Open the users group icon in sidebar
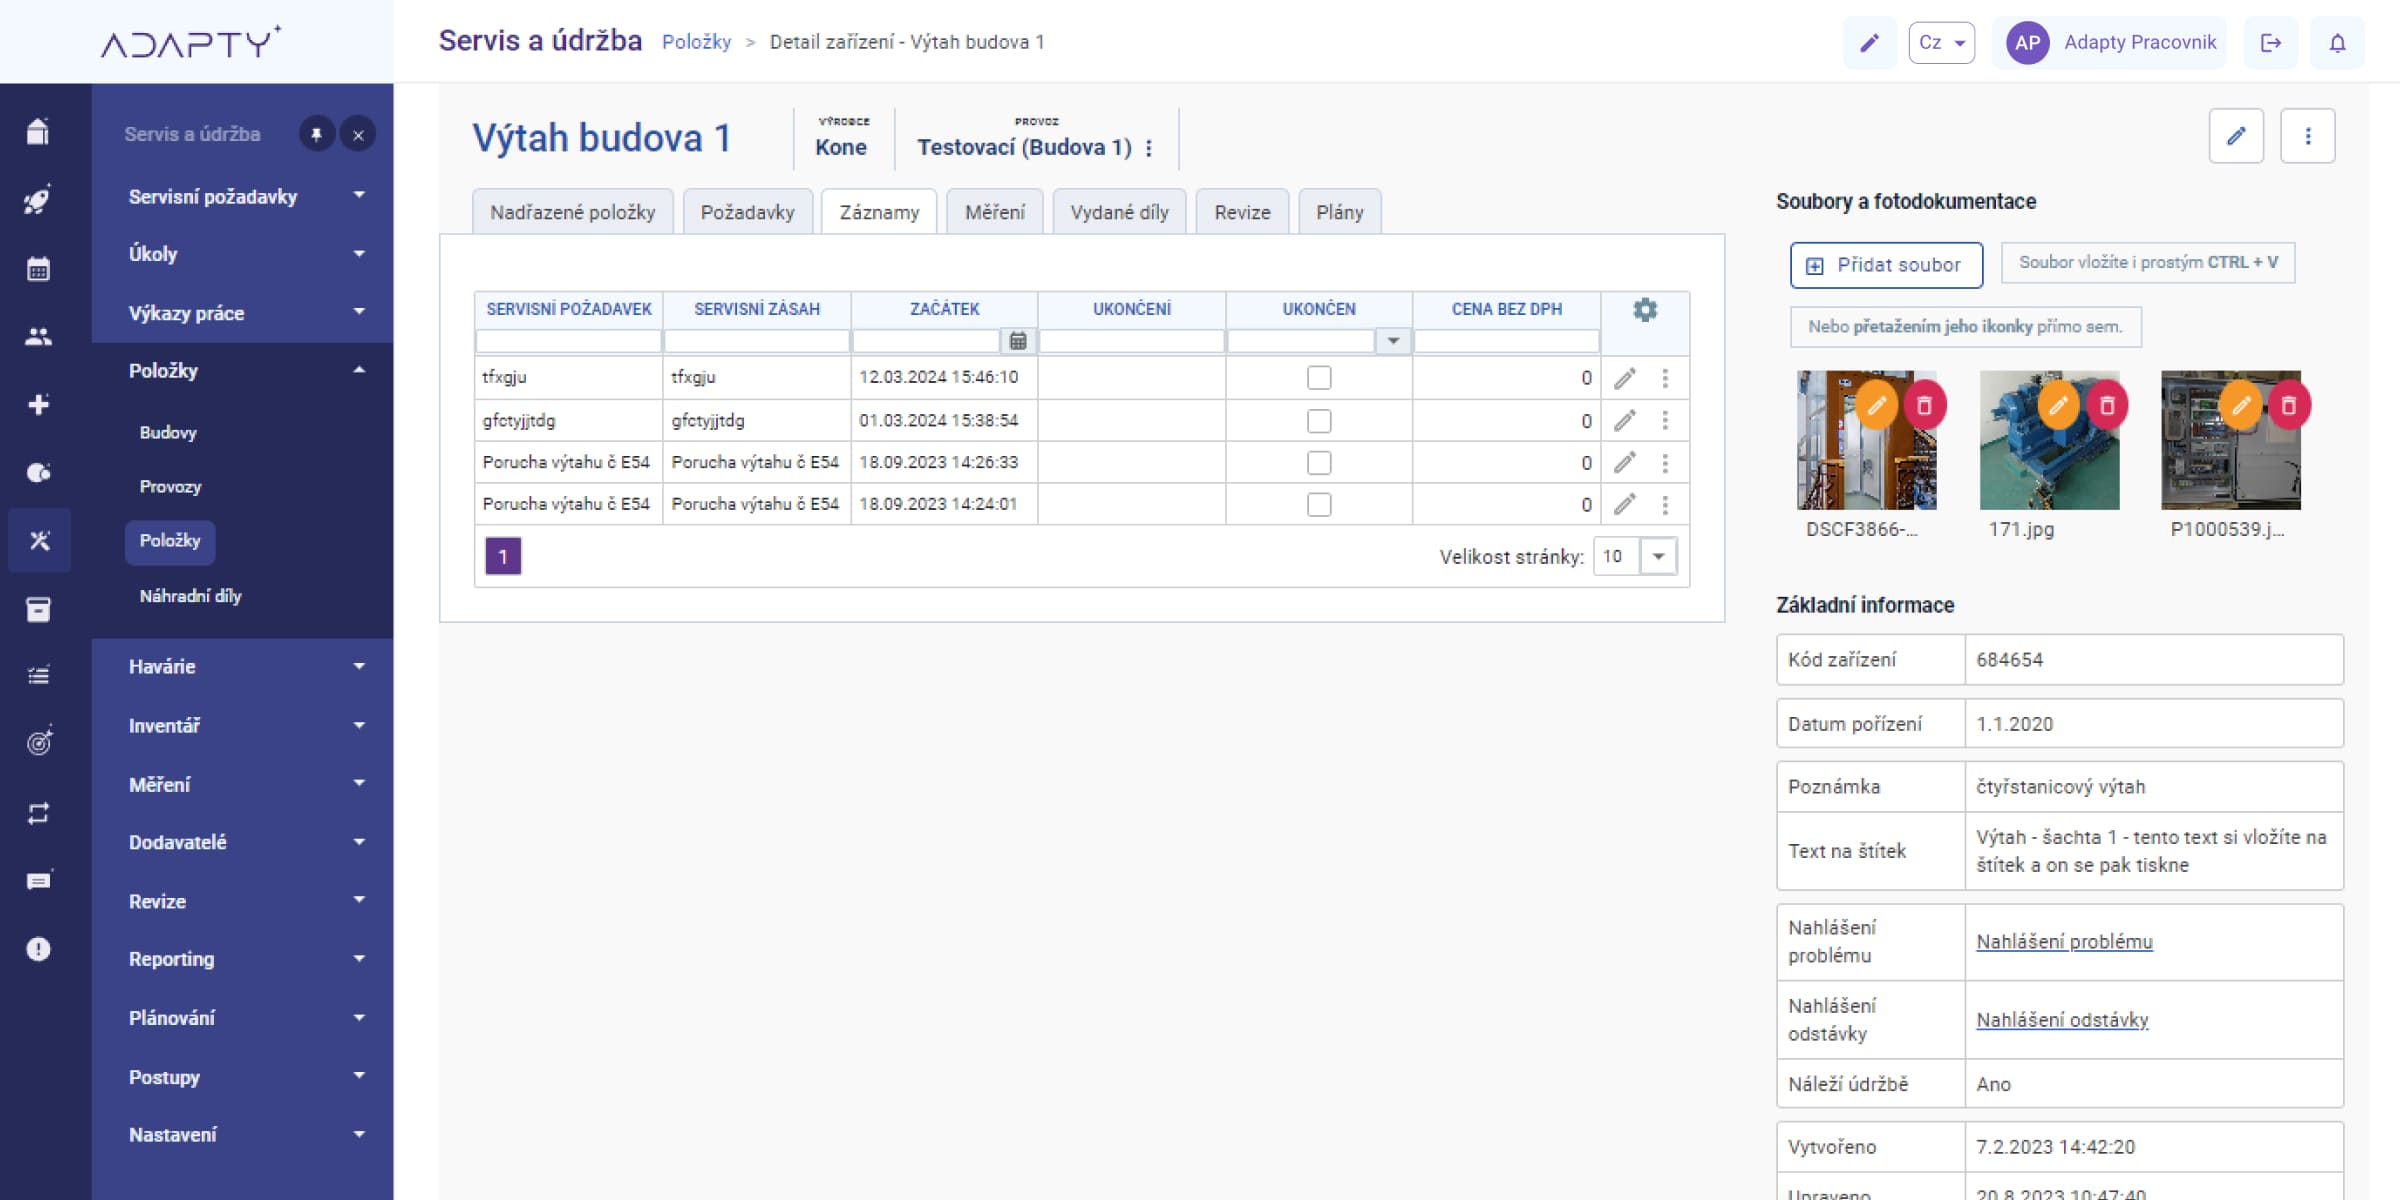 [x=38, y=336]
